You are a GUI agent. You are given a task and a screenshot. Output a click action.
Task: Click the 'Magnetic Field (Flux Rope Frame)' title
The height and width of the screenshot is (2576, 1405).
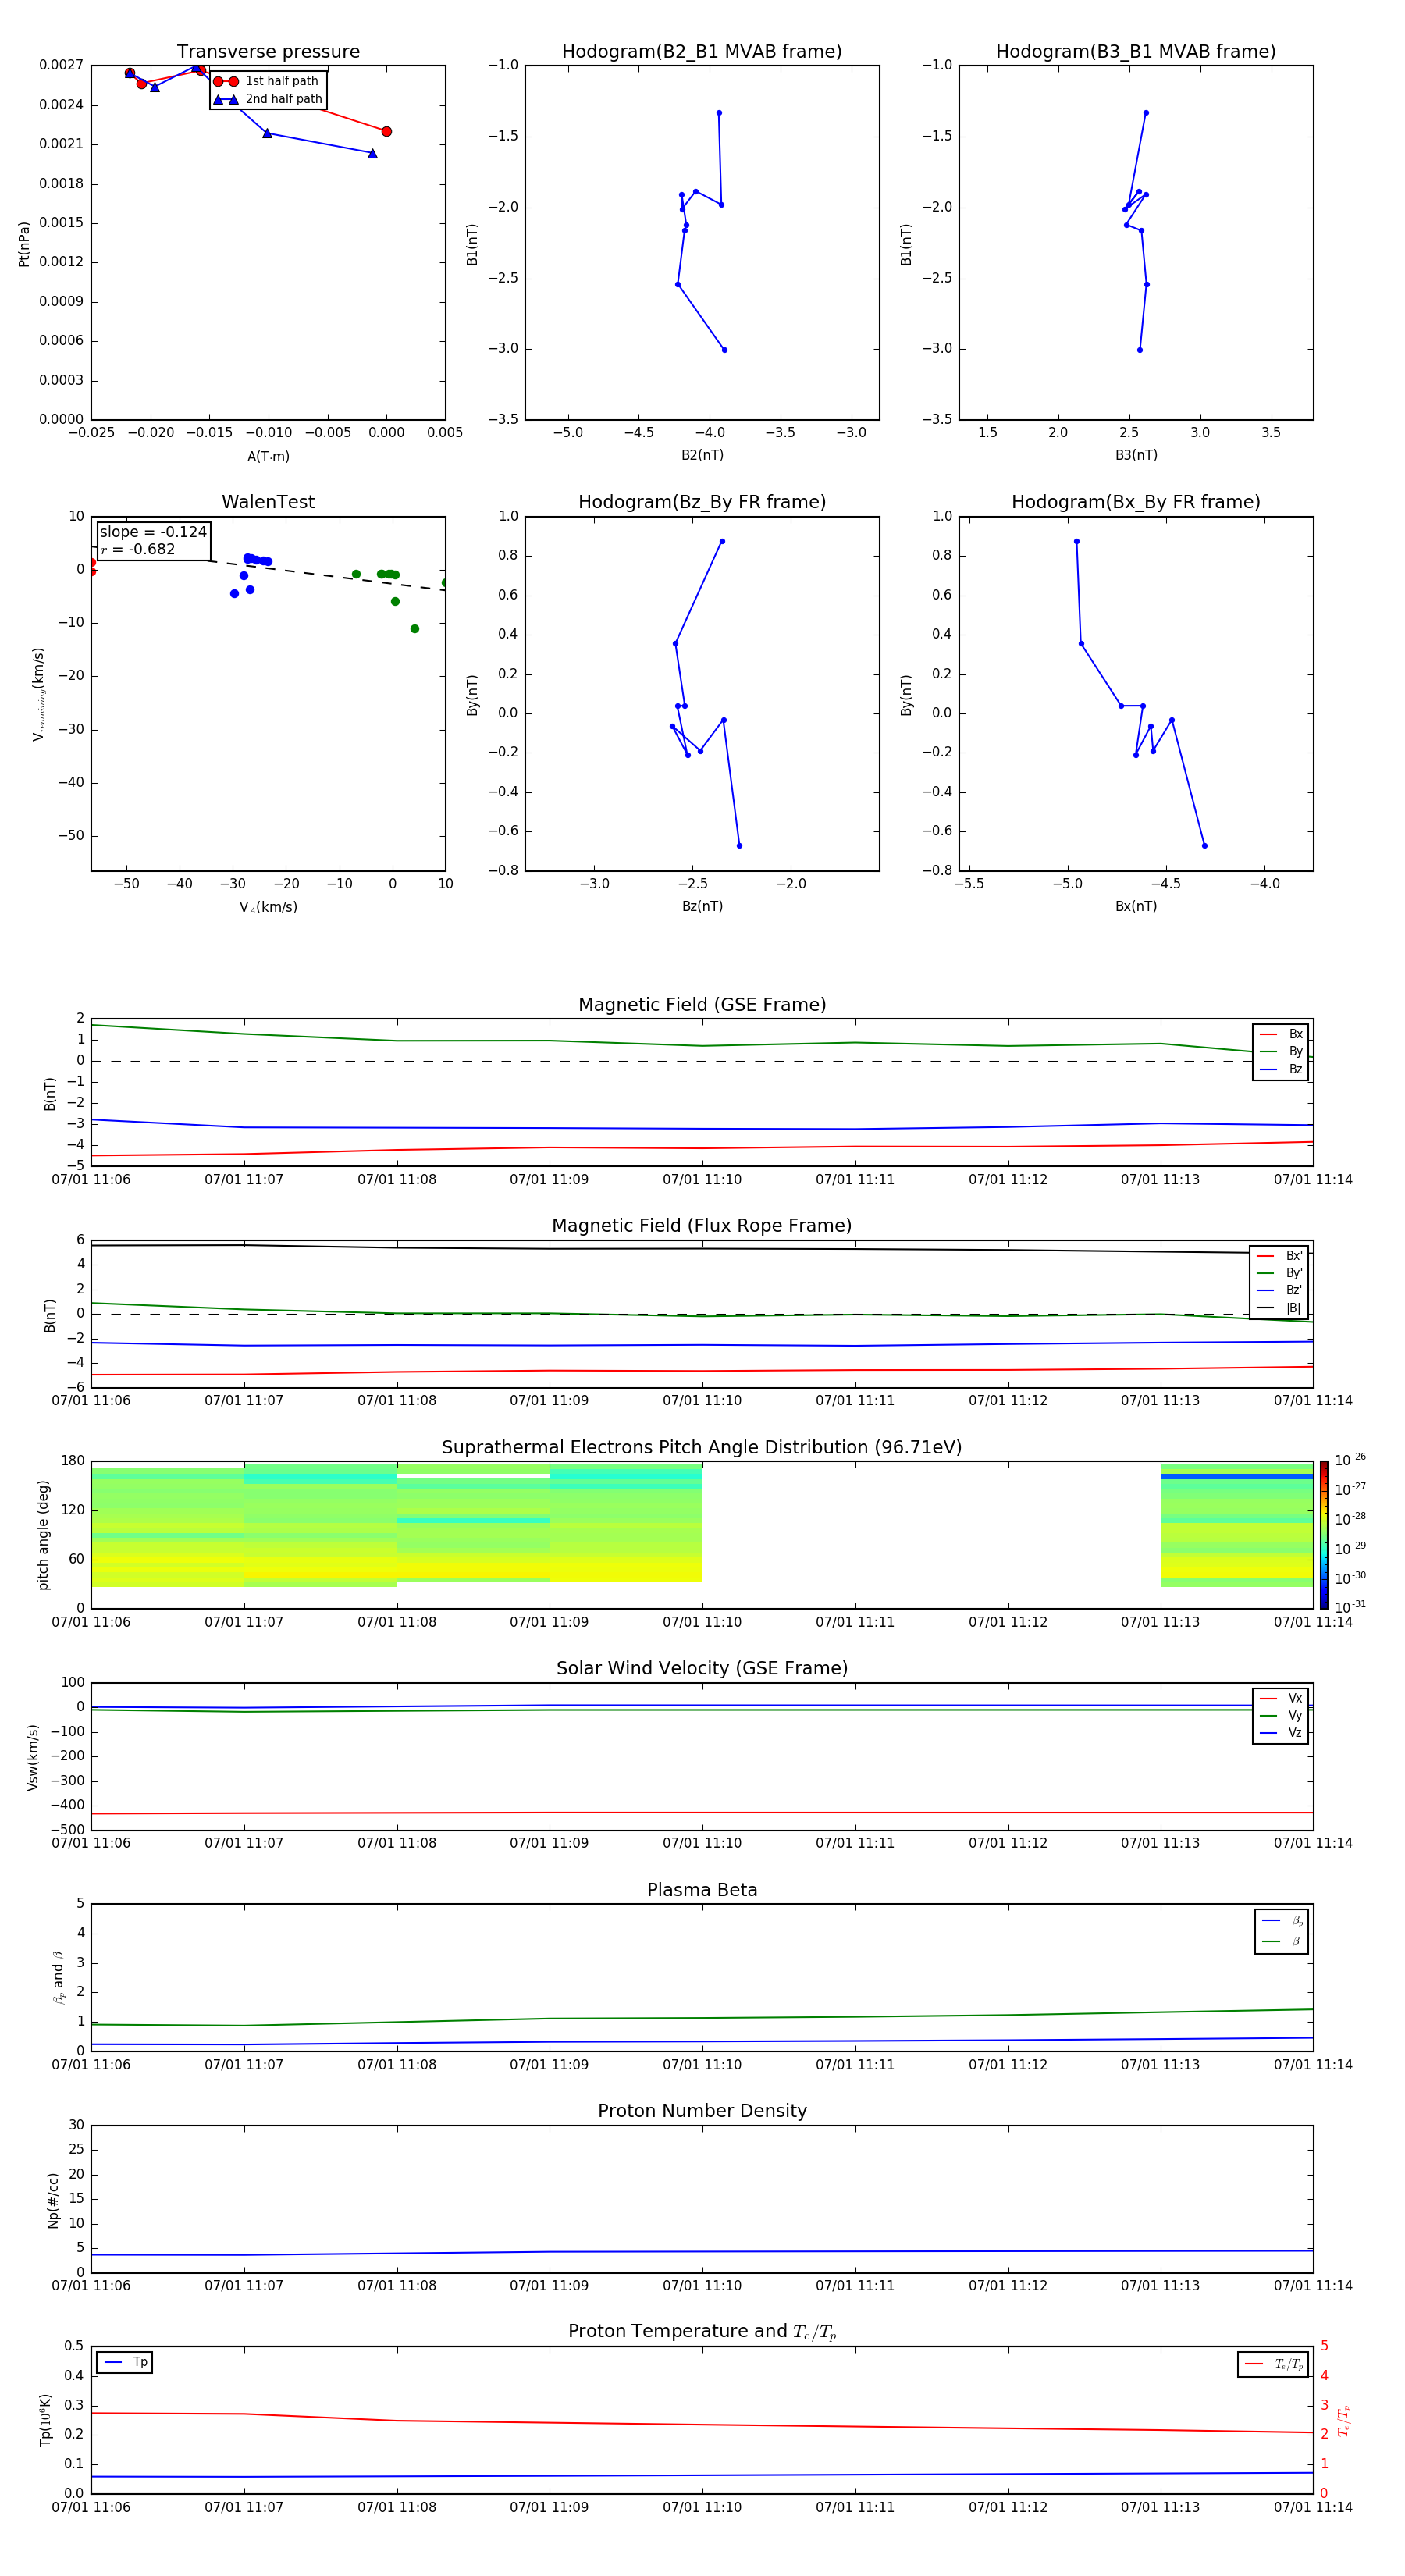pos(702,1226)
